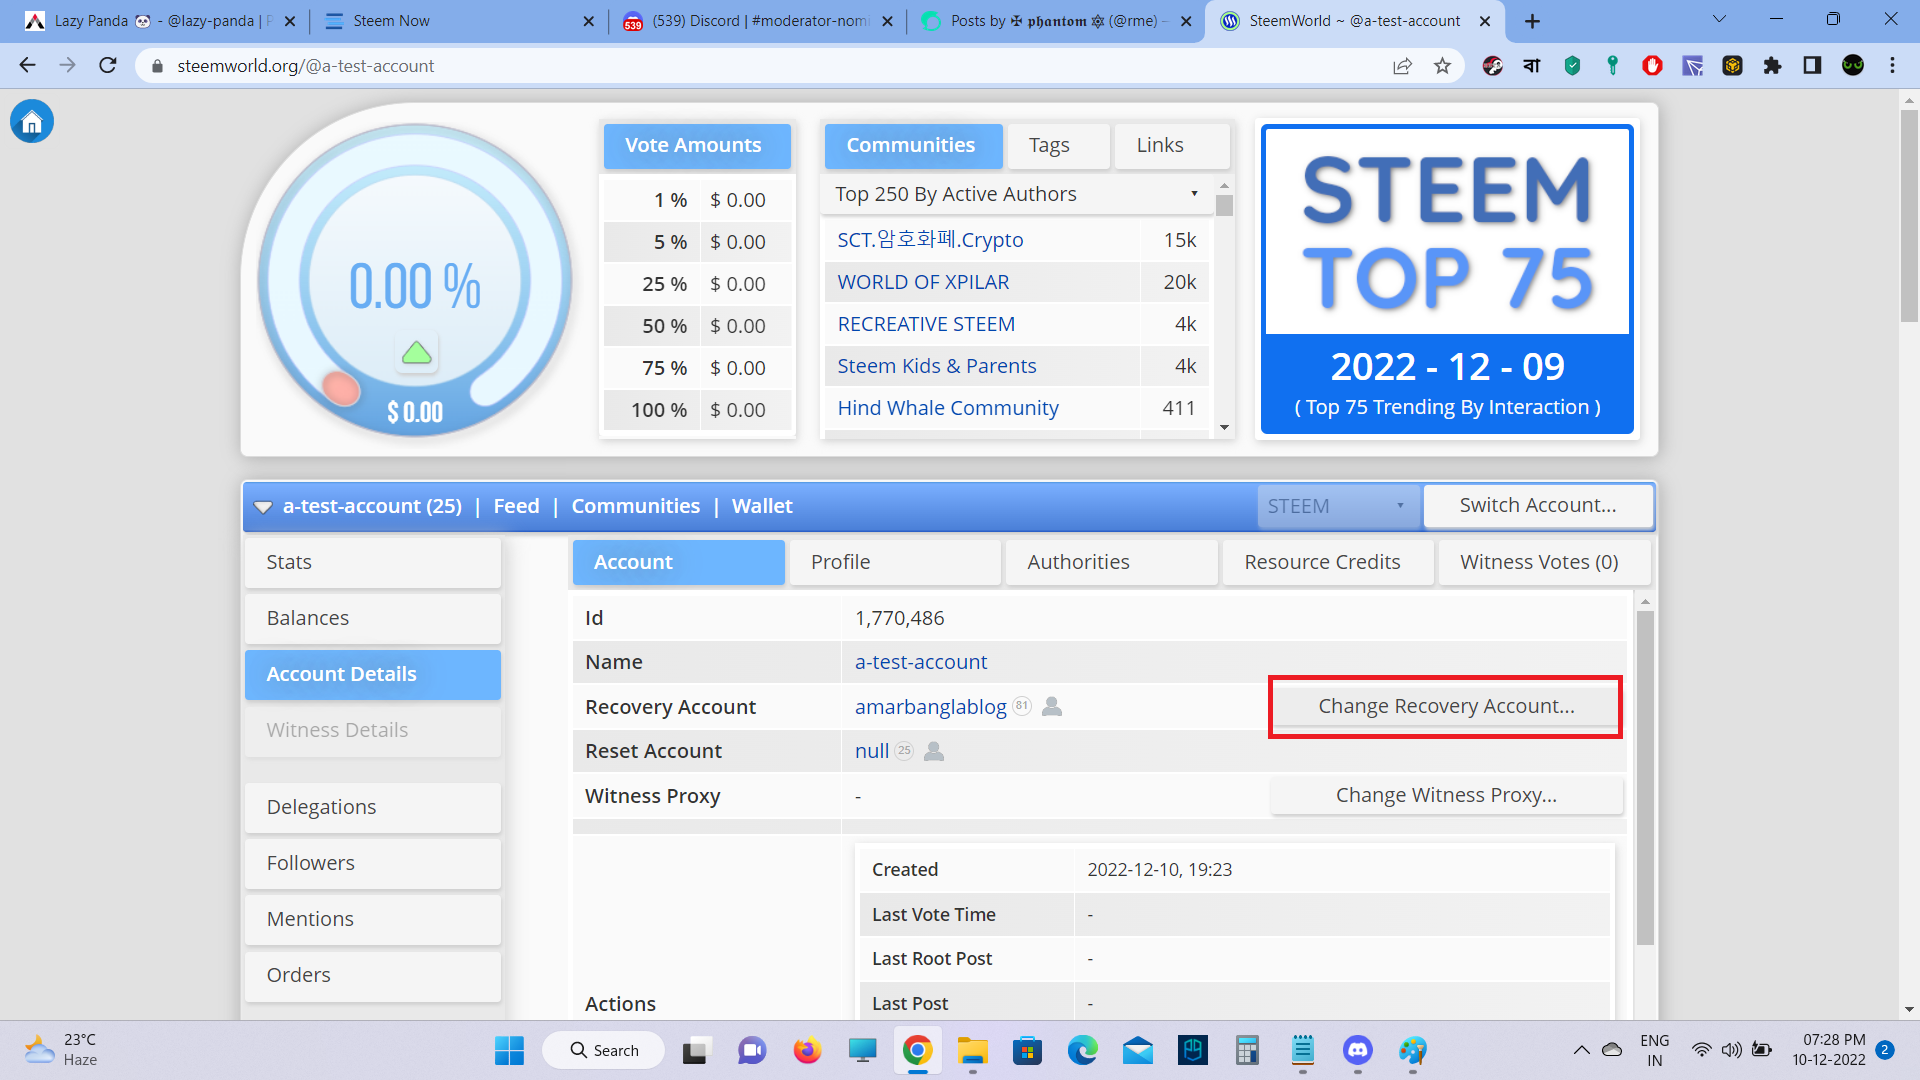Open browser side panel icon
This screenshot has height=1080, width=1920.
coord(1812,66)
